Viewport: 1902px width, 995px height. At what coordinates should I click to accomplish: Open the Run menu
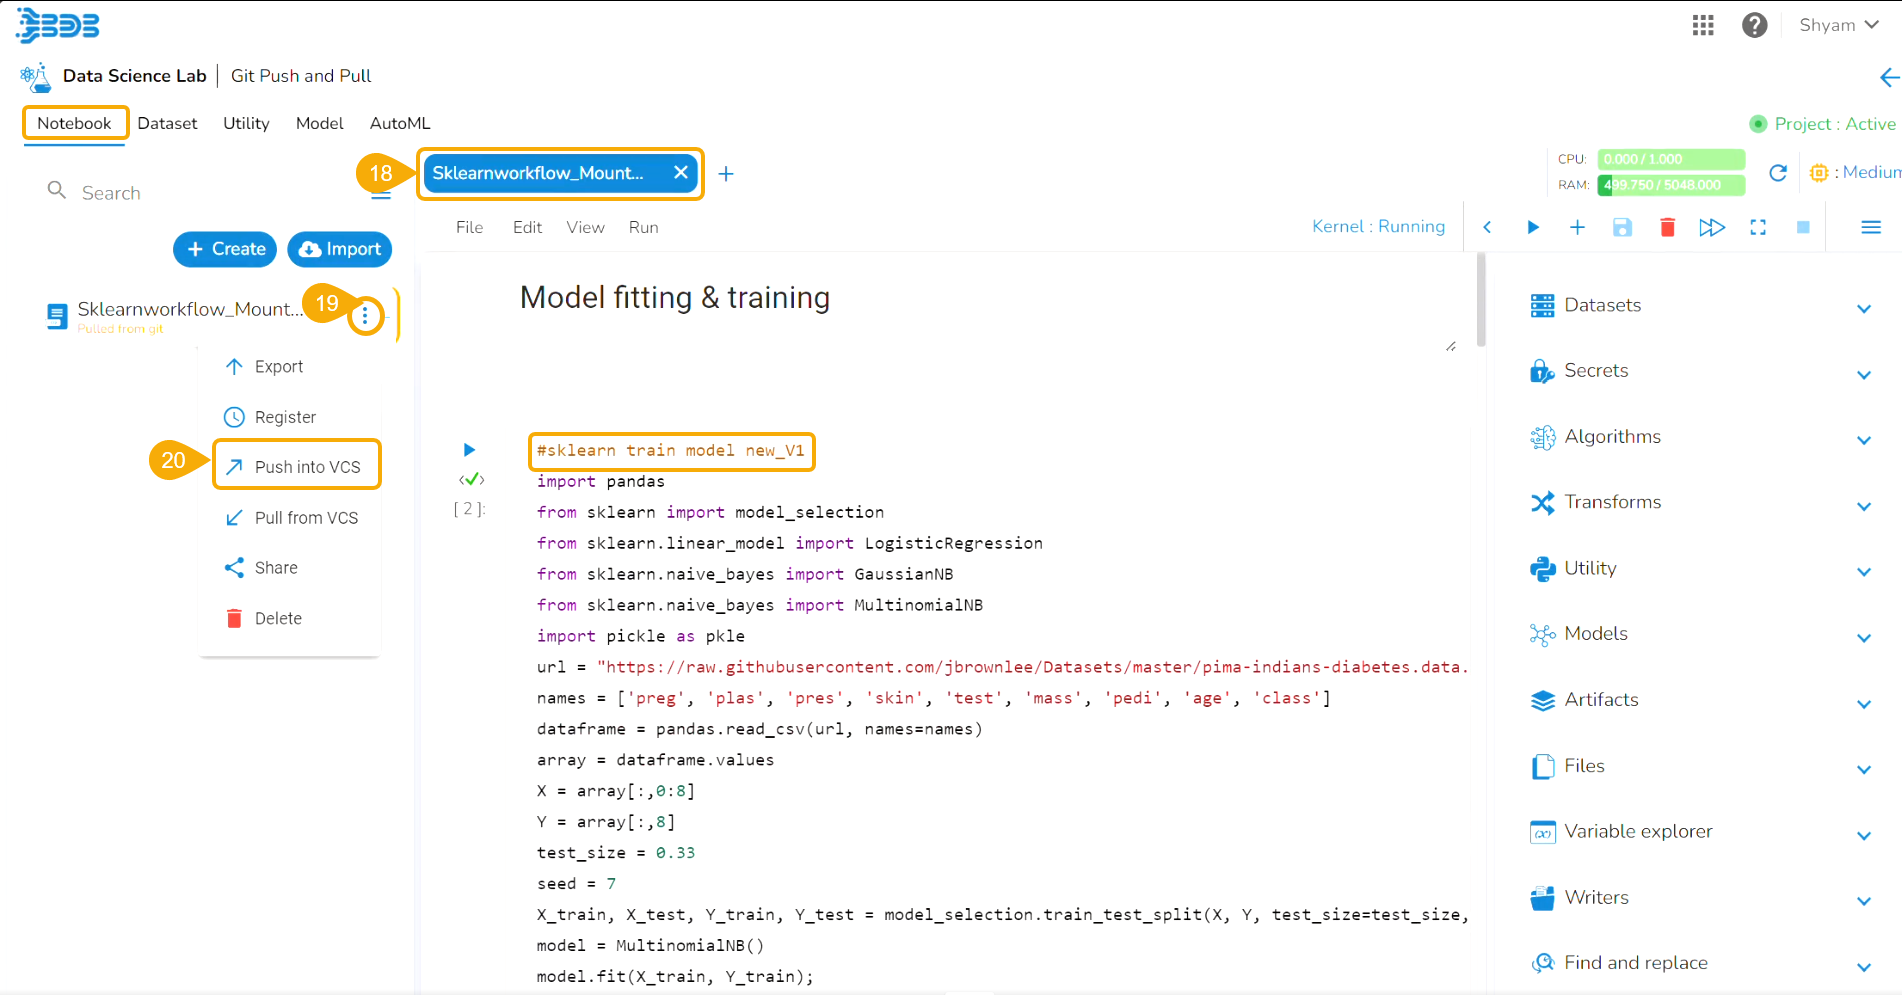point(643,227)
